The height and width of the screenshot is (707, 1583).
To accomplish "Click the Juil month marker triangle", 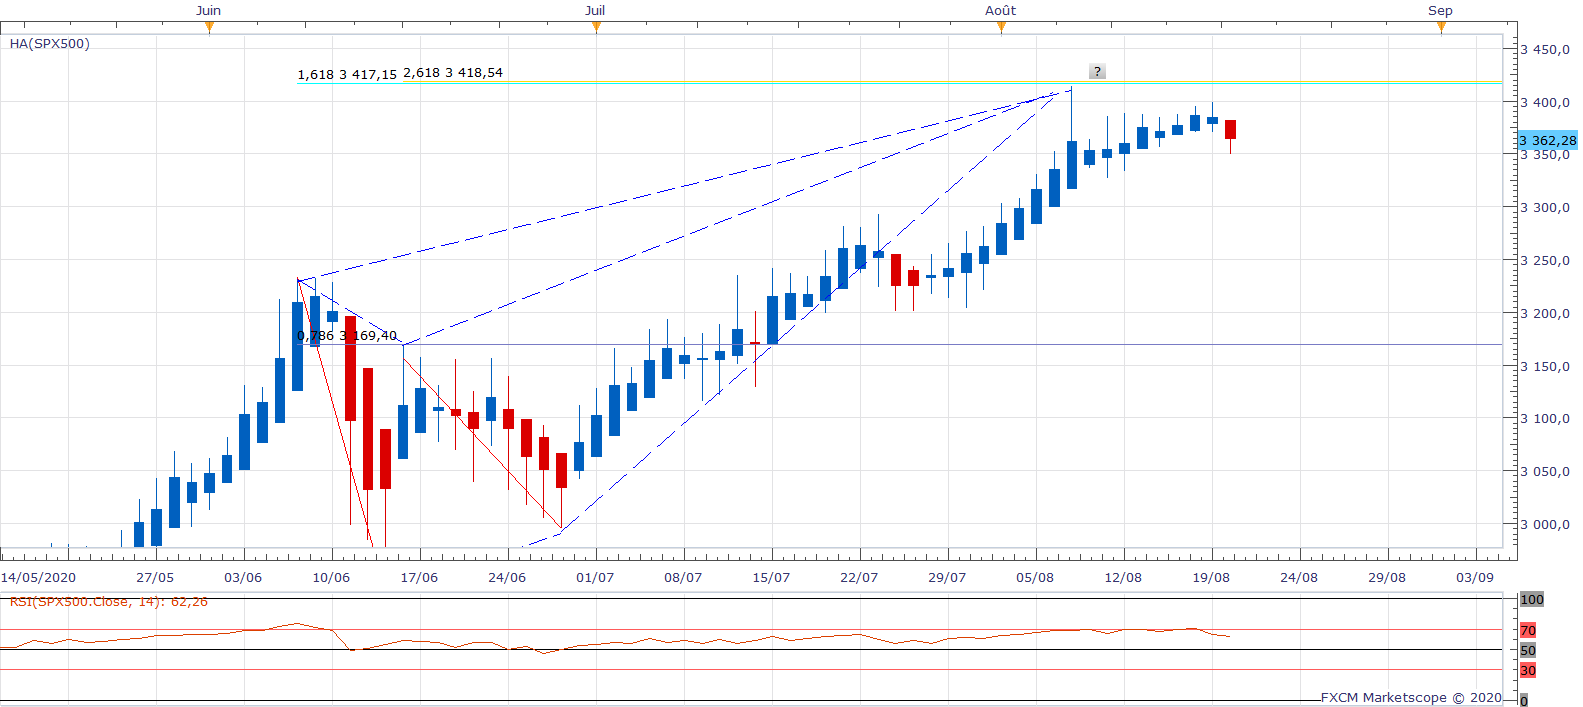I will pyautogui.click(x=596, y=27).
